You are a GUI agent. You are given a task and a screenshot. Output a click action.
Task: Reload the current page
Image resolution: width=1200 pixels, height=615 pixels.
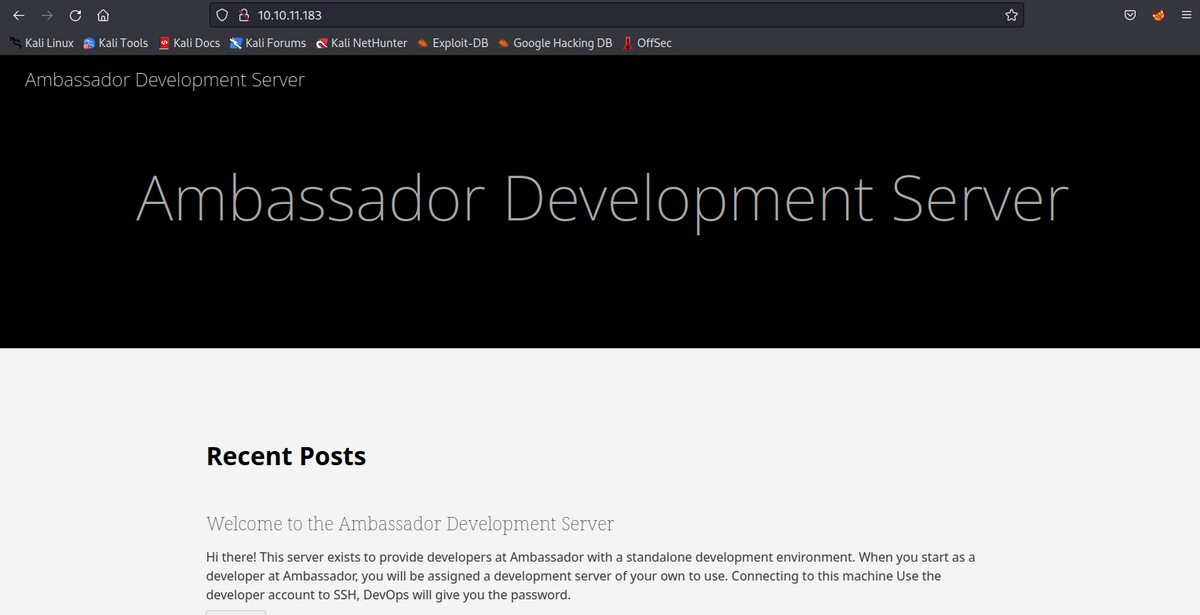(x=75, y=15)
